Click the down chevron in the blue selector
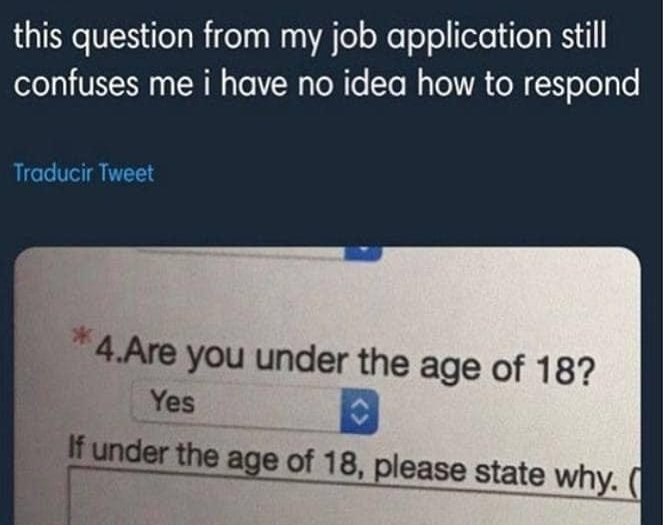Screen dimensions: 663x525 (360, 420)
